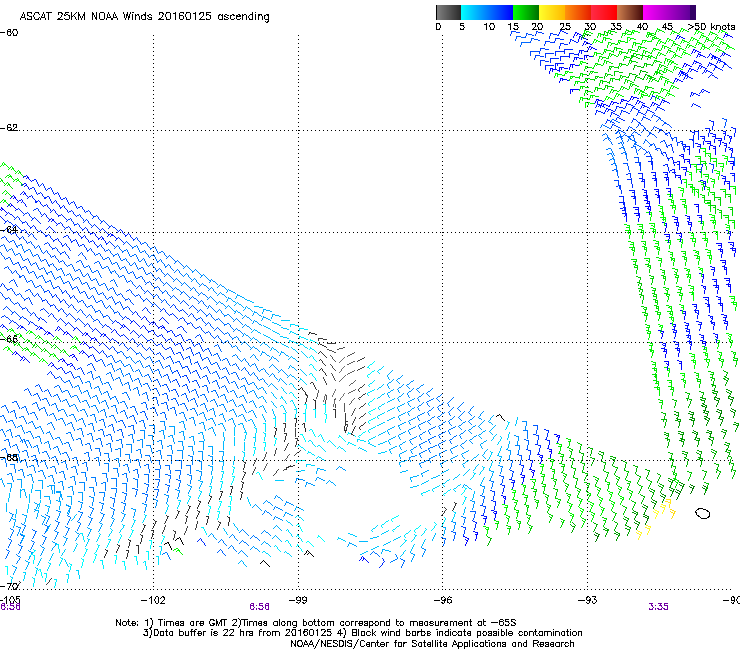The height and width of the screenshot is (650, 740).
Task: Click the small black ellipse marker near -91 longitude
Action: pos(703,513)
